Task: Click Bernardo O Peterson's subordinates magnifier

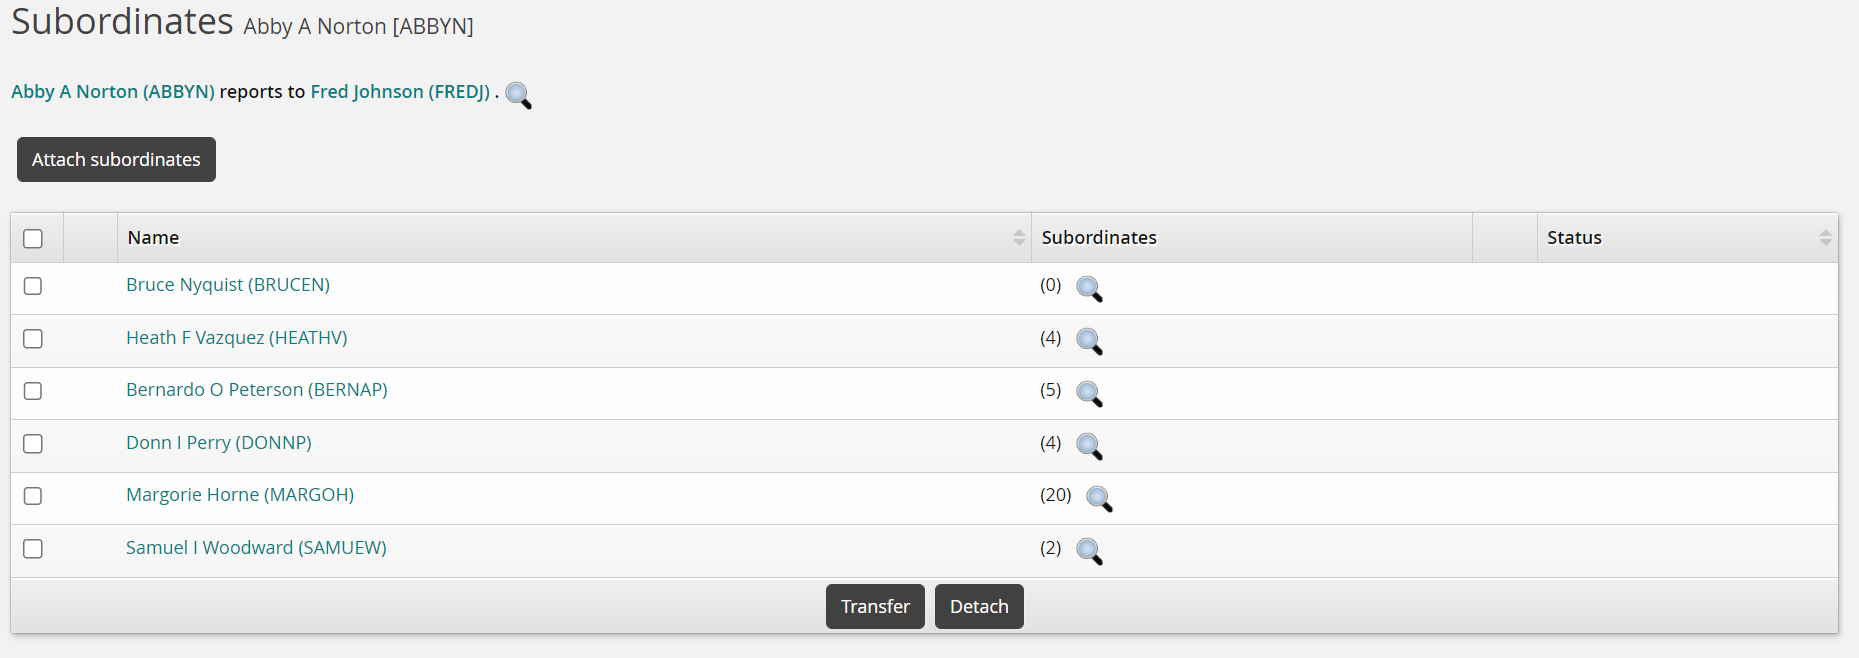Action: tap(1089, 394)
